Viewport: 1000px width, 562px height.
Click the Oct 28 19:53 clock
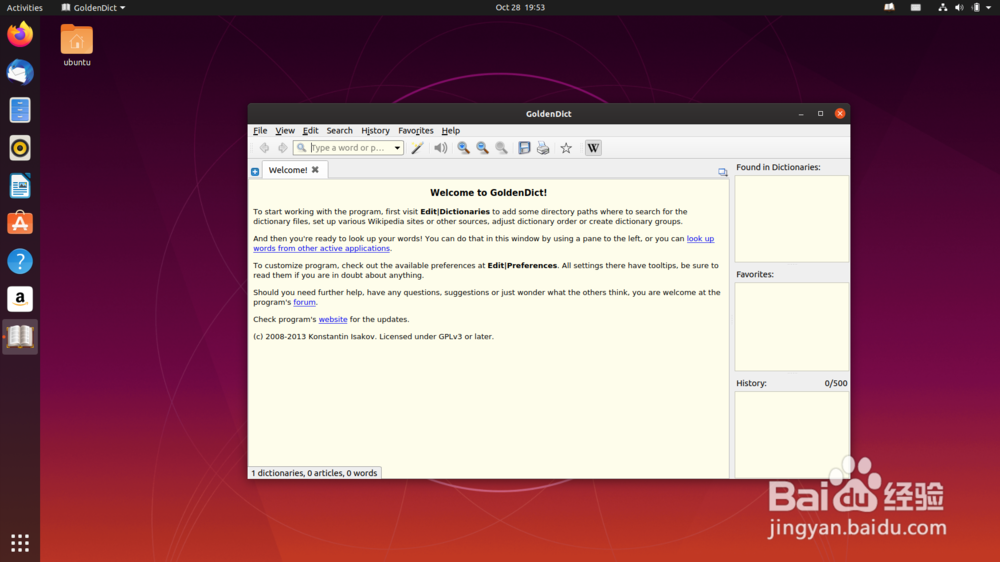pos(520,8)
